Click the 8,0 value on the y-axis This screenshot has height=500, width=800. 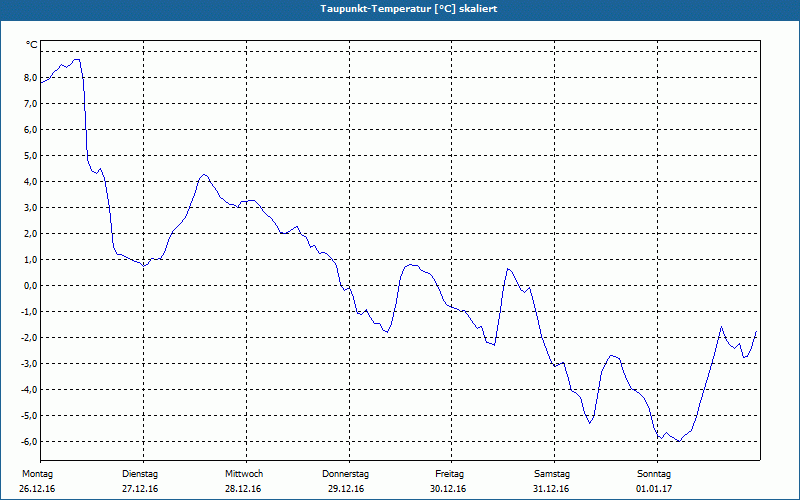tap(30, 78)
